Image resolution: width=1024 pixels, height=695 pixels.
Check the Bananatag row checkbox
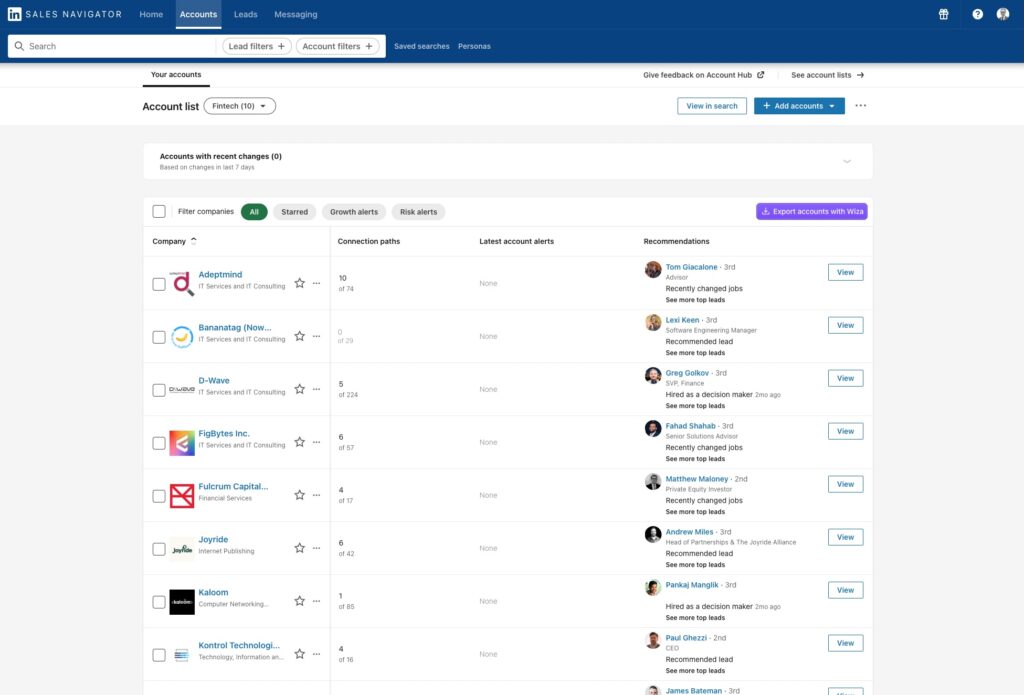[159, 337]
